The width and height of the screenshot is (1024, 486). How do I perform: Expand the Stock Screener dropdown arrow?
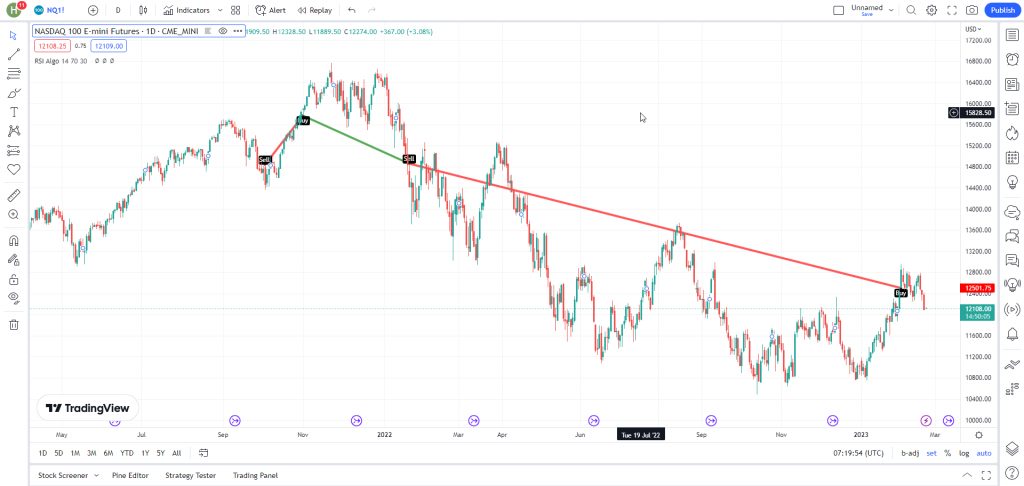pyautogui.click(x=97, y=476)
